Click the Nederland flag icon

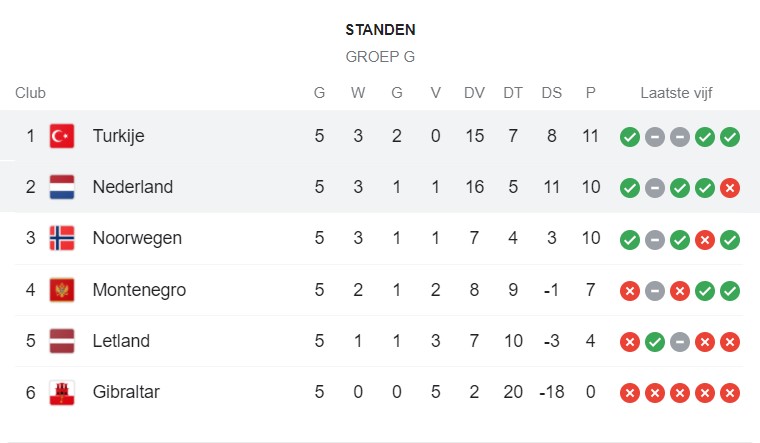click(x=62, y=187)
